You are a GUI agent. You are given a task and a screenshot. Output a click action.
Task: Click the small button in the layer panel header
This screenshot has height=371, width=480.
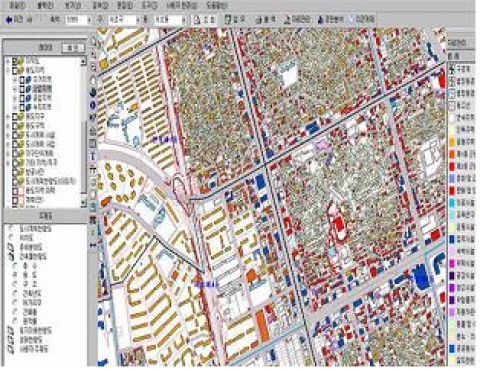point(73,48)
